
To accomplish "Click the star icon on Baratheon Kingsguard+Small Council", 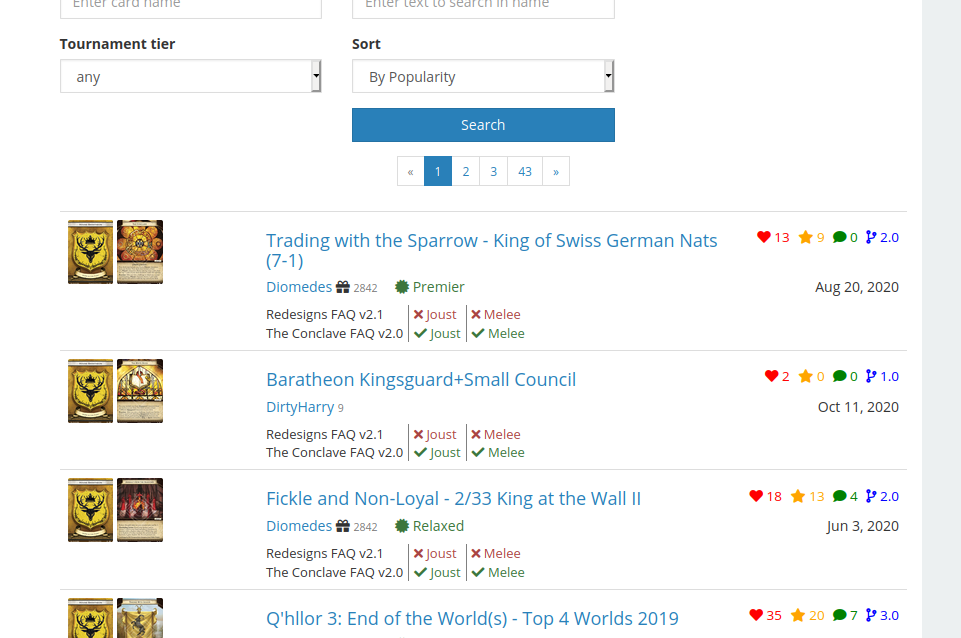I will pos(805,376).
